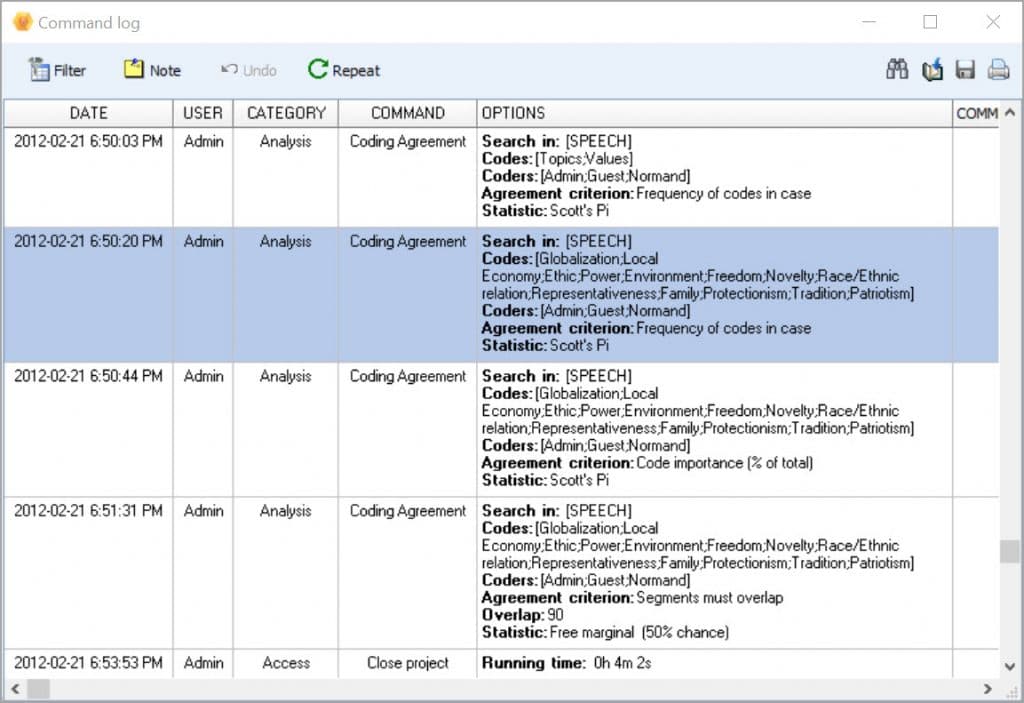Click the application icon in the title bar

[21, 21]
